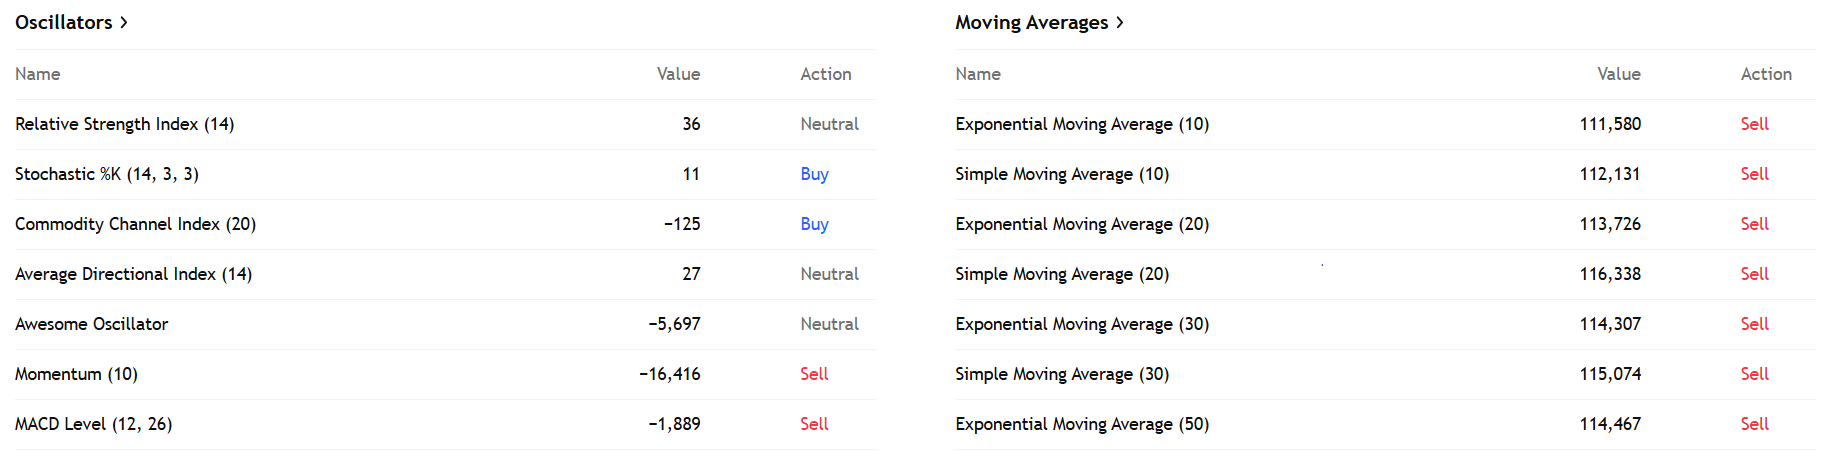
Task: Open Simple Moving Average (30) entry
Action: tap(1062, 374)
